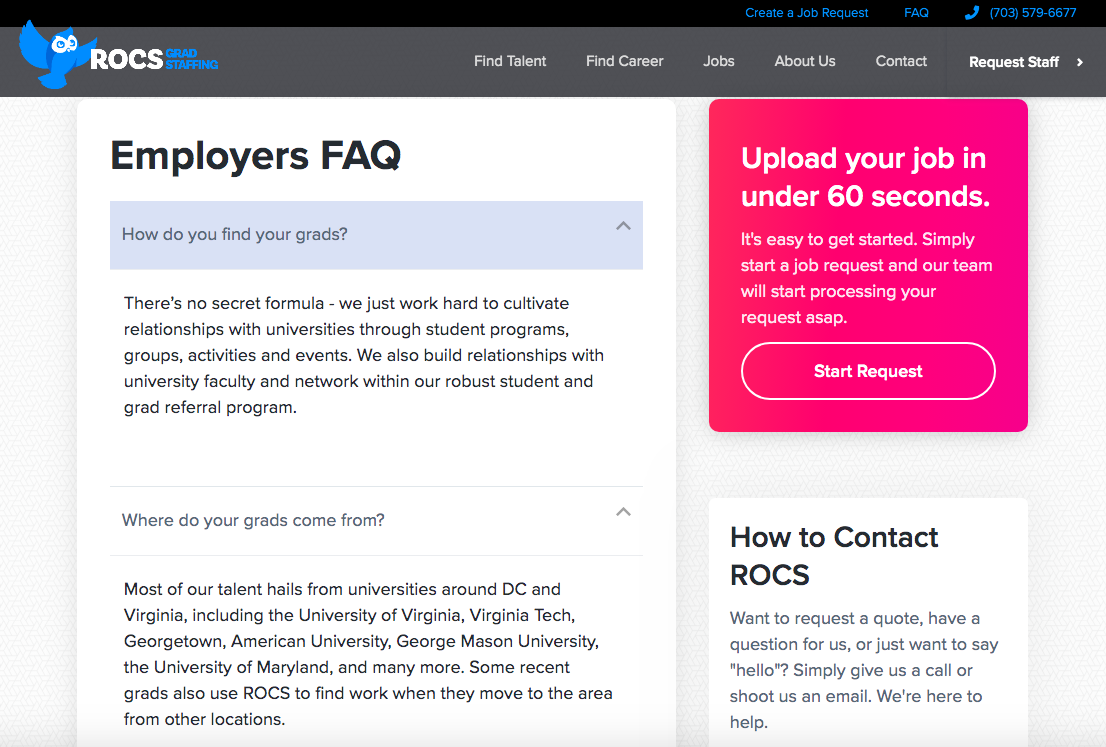Image resolution: width=1106 pixels, height=747 pixels.
Task: Open the Create a Job Request link
Action: pyautogui.click(x=806, y=13)
